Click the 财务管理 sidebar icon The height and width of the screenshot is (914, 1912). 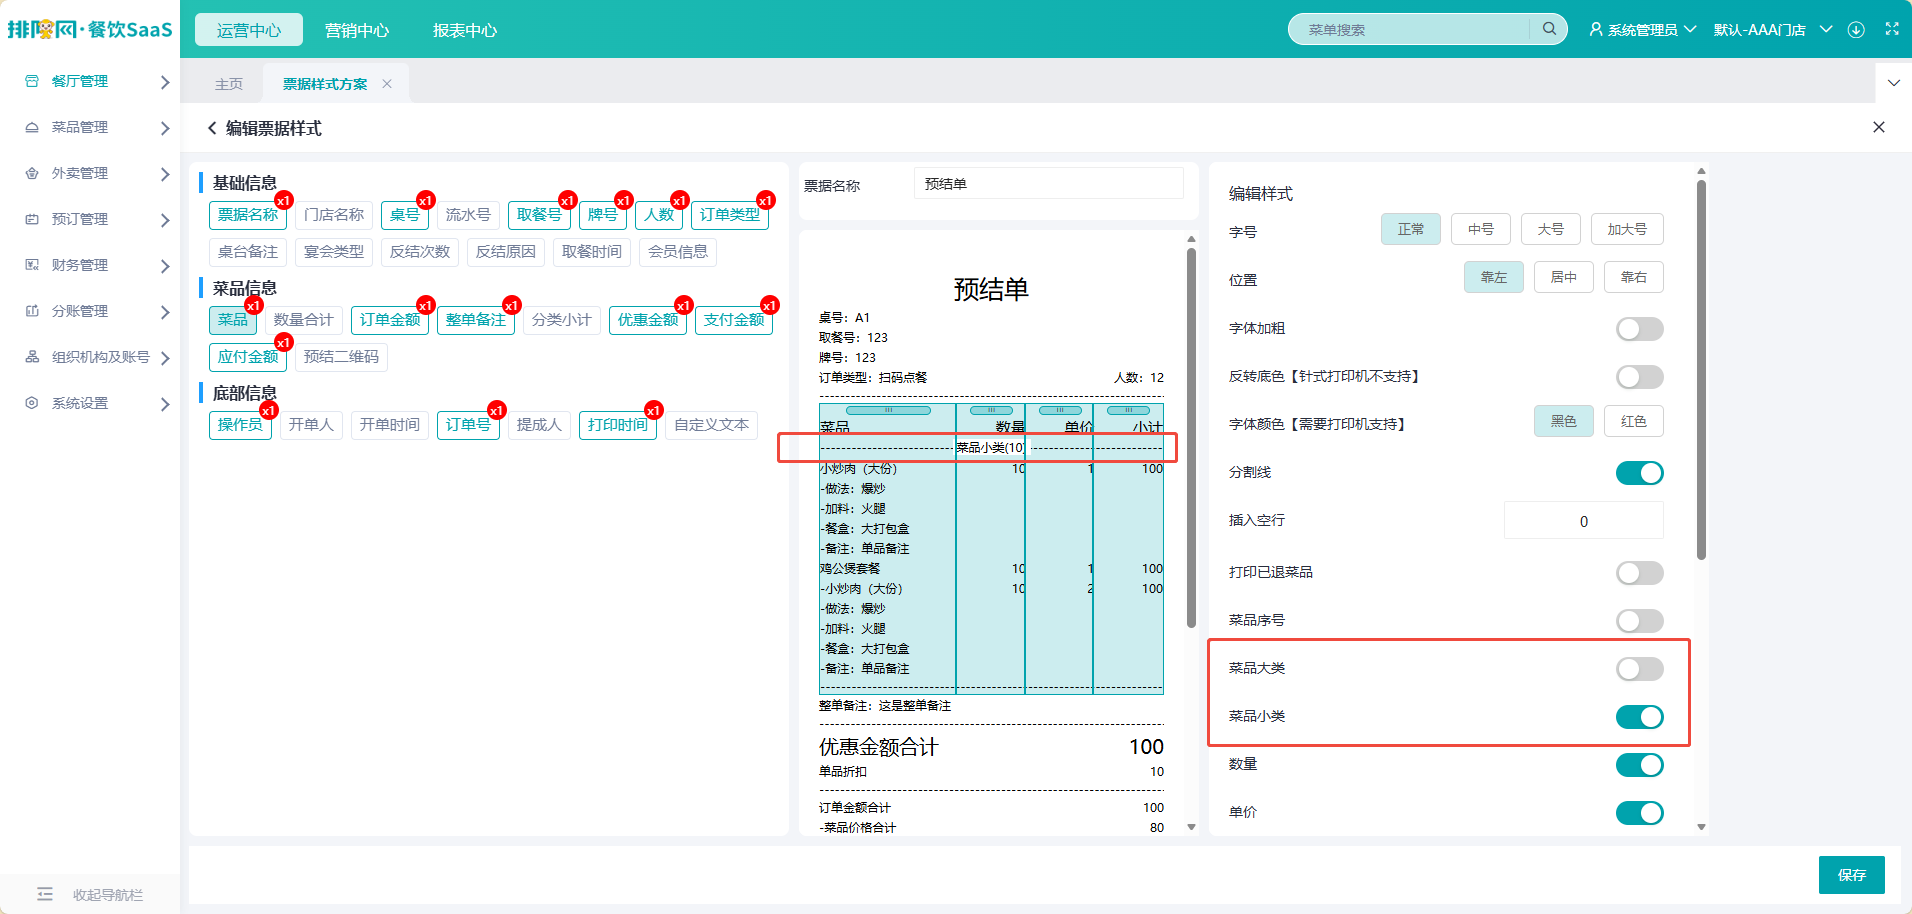tap(32, 265)
